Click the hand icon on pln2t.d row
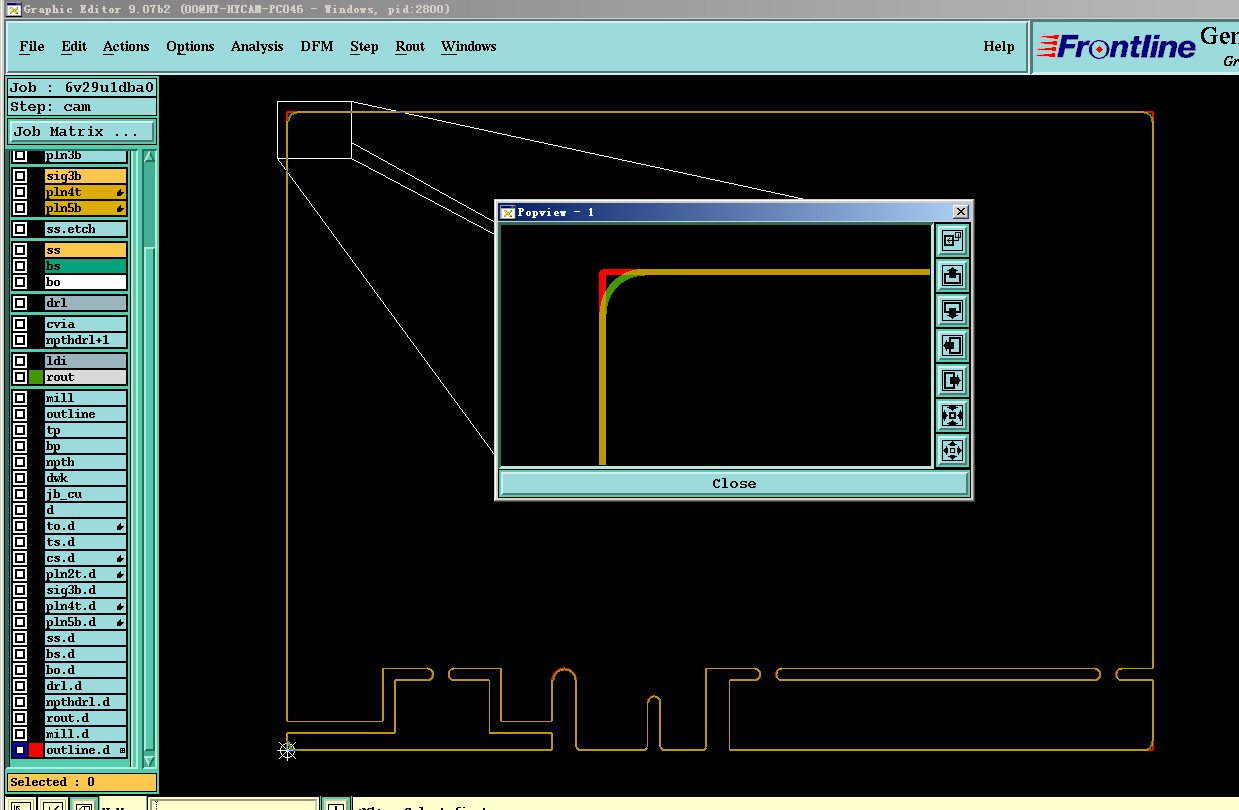The height and width of the screenshot is (810, 1239). 120,574
